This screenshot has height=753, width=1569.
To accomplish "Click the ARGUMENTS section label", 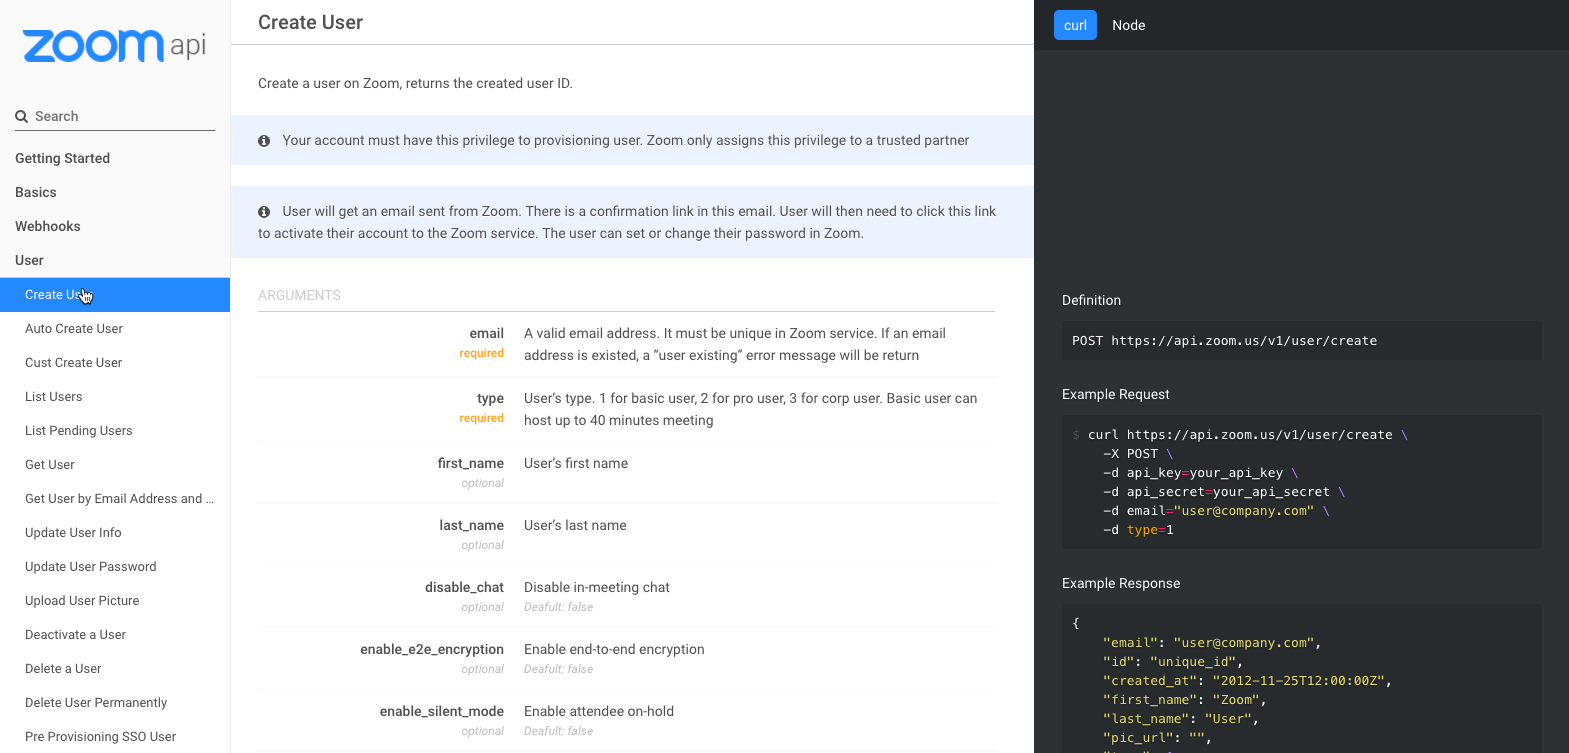I will (x=299, y=295).
